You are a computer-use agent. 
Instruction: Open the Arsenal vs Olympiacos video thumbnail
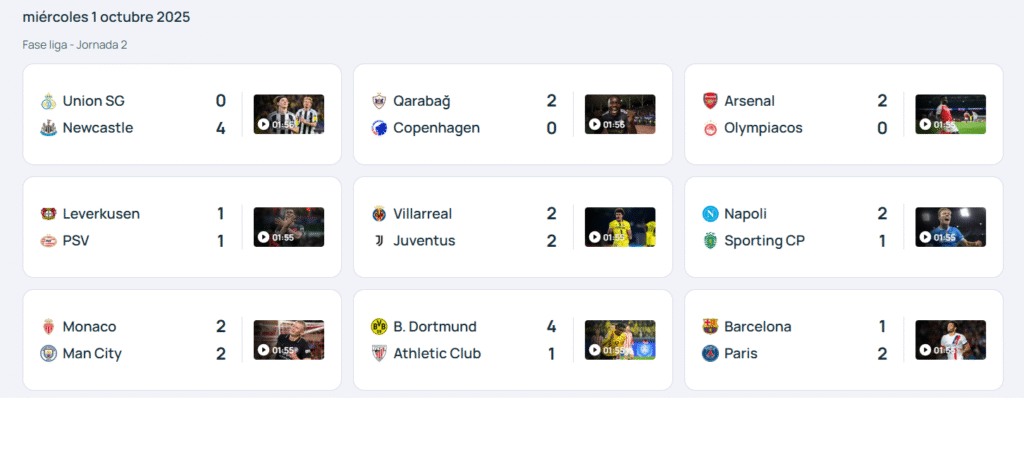point(950,114)
